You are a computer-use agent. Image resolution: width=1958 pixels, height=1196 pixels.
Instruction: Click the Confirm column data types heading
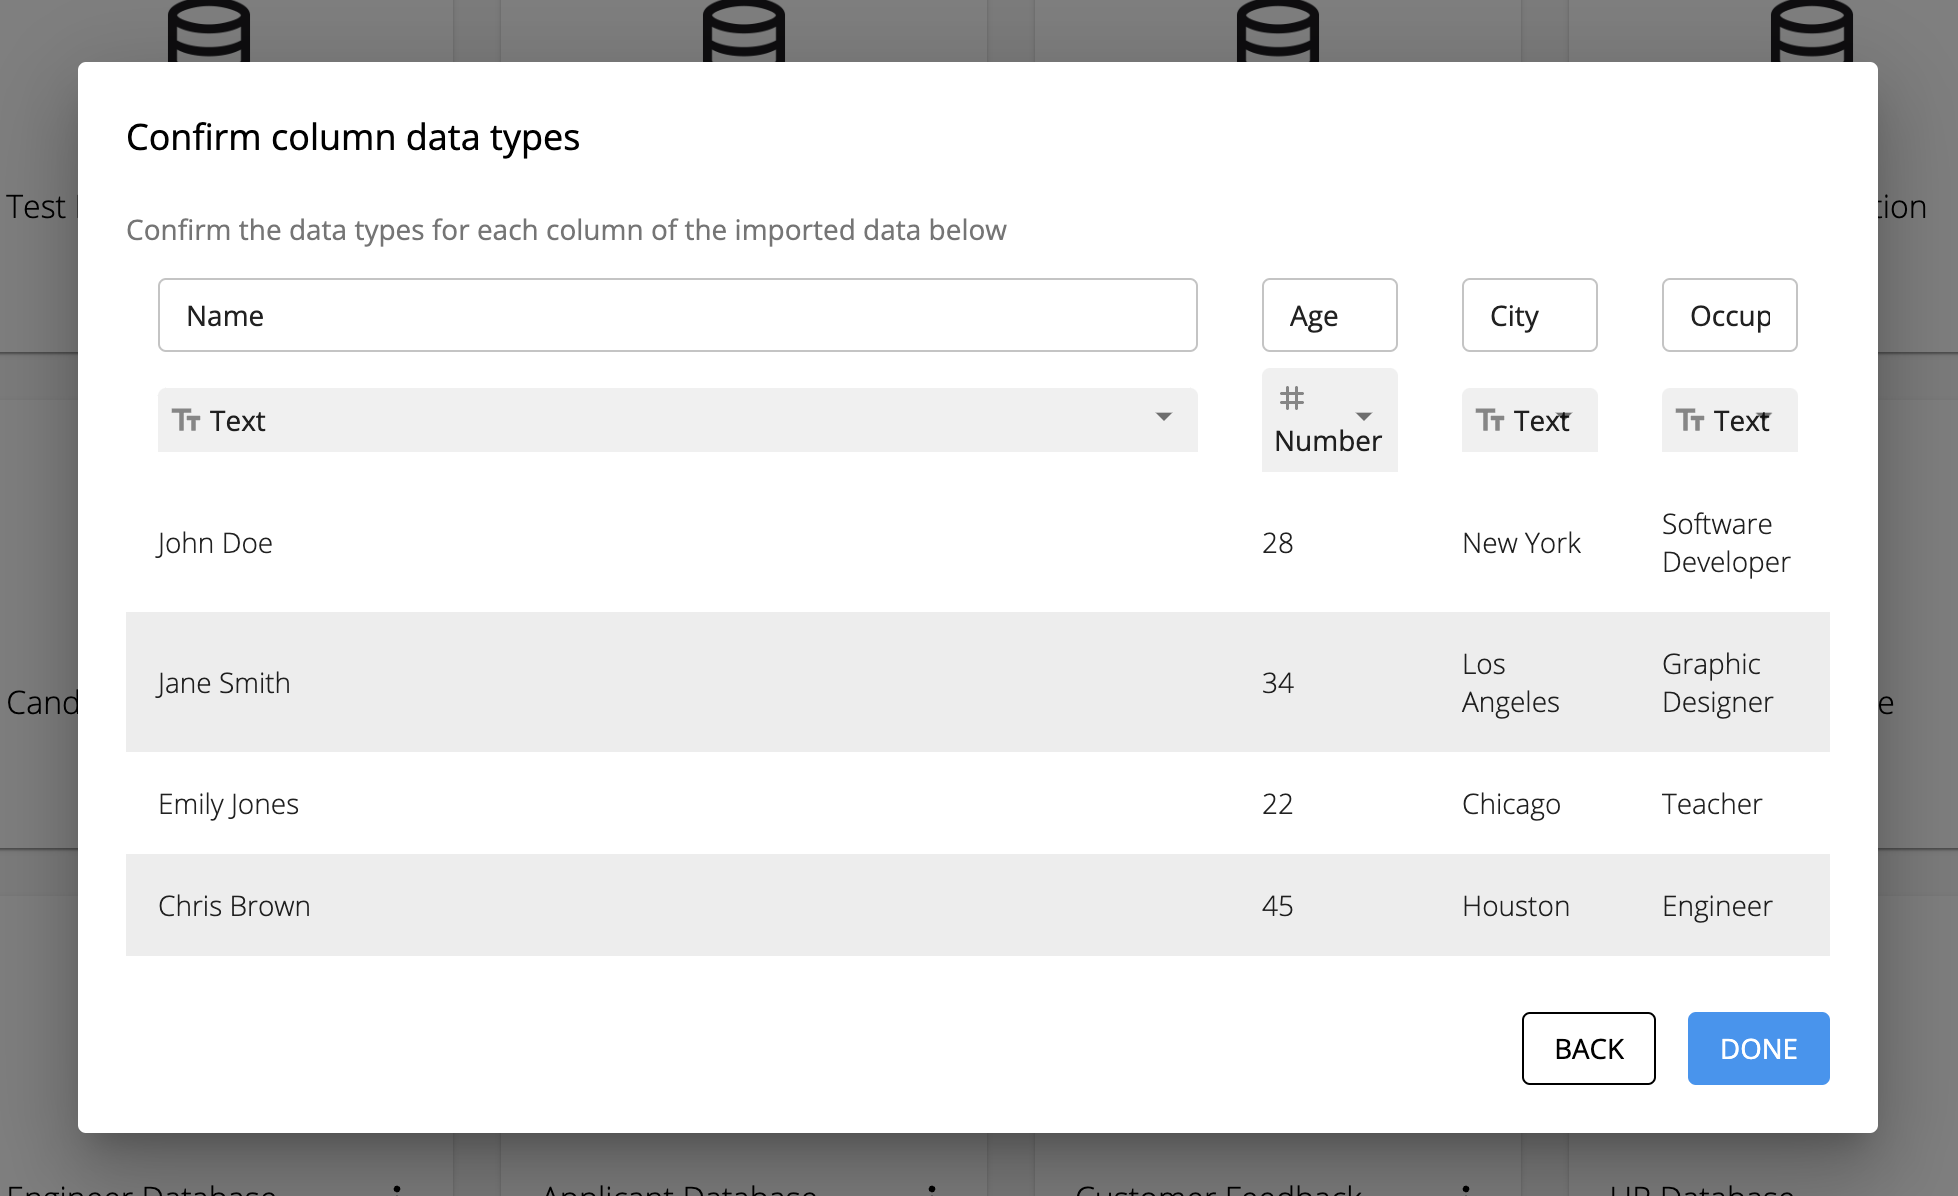coord(353,137)
